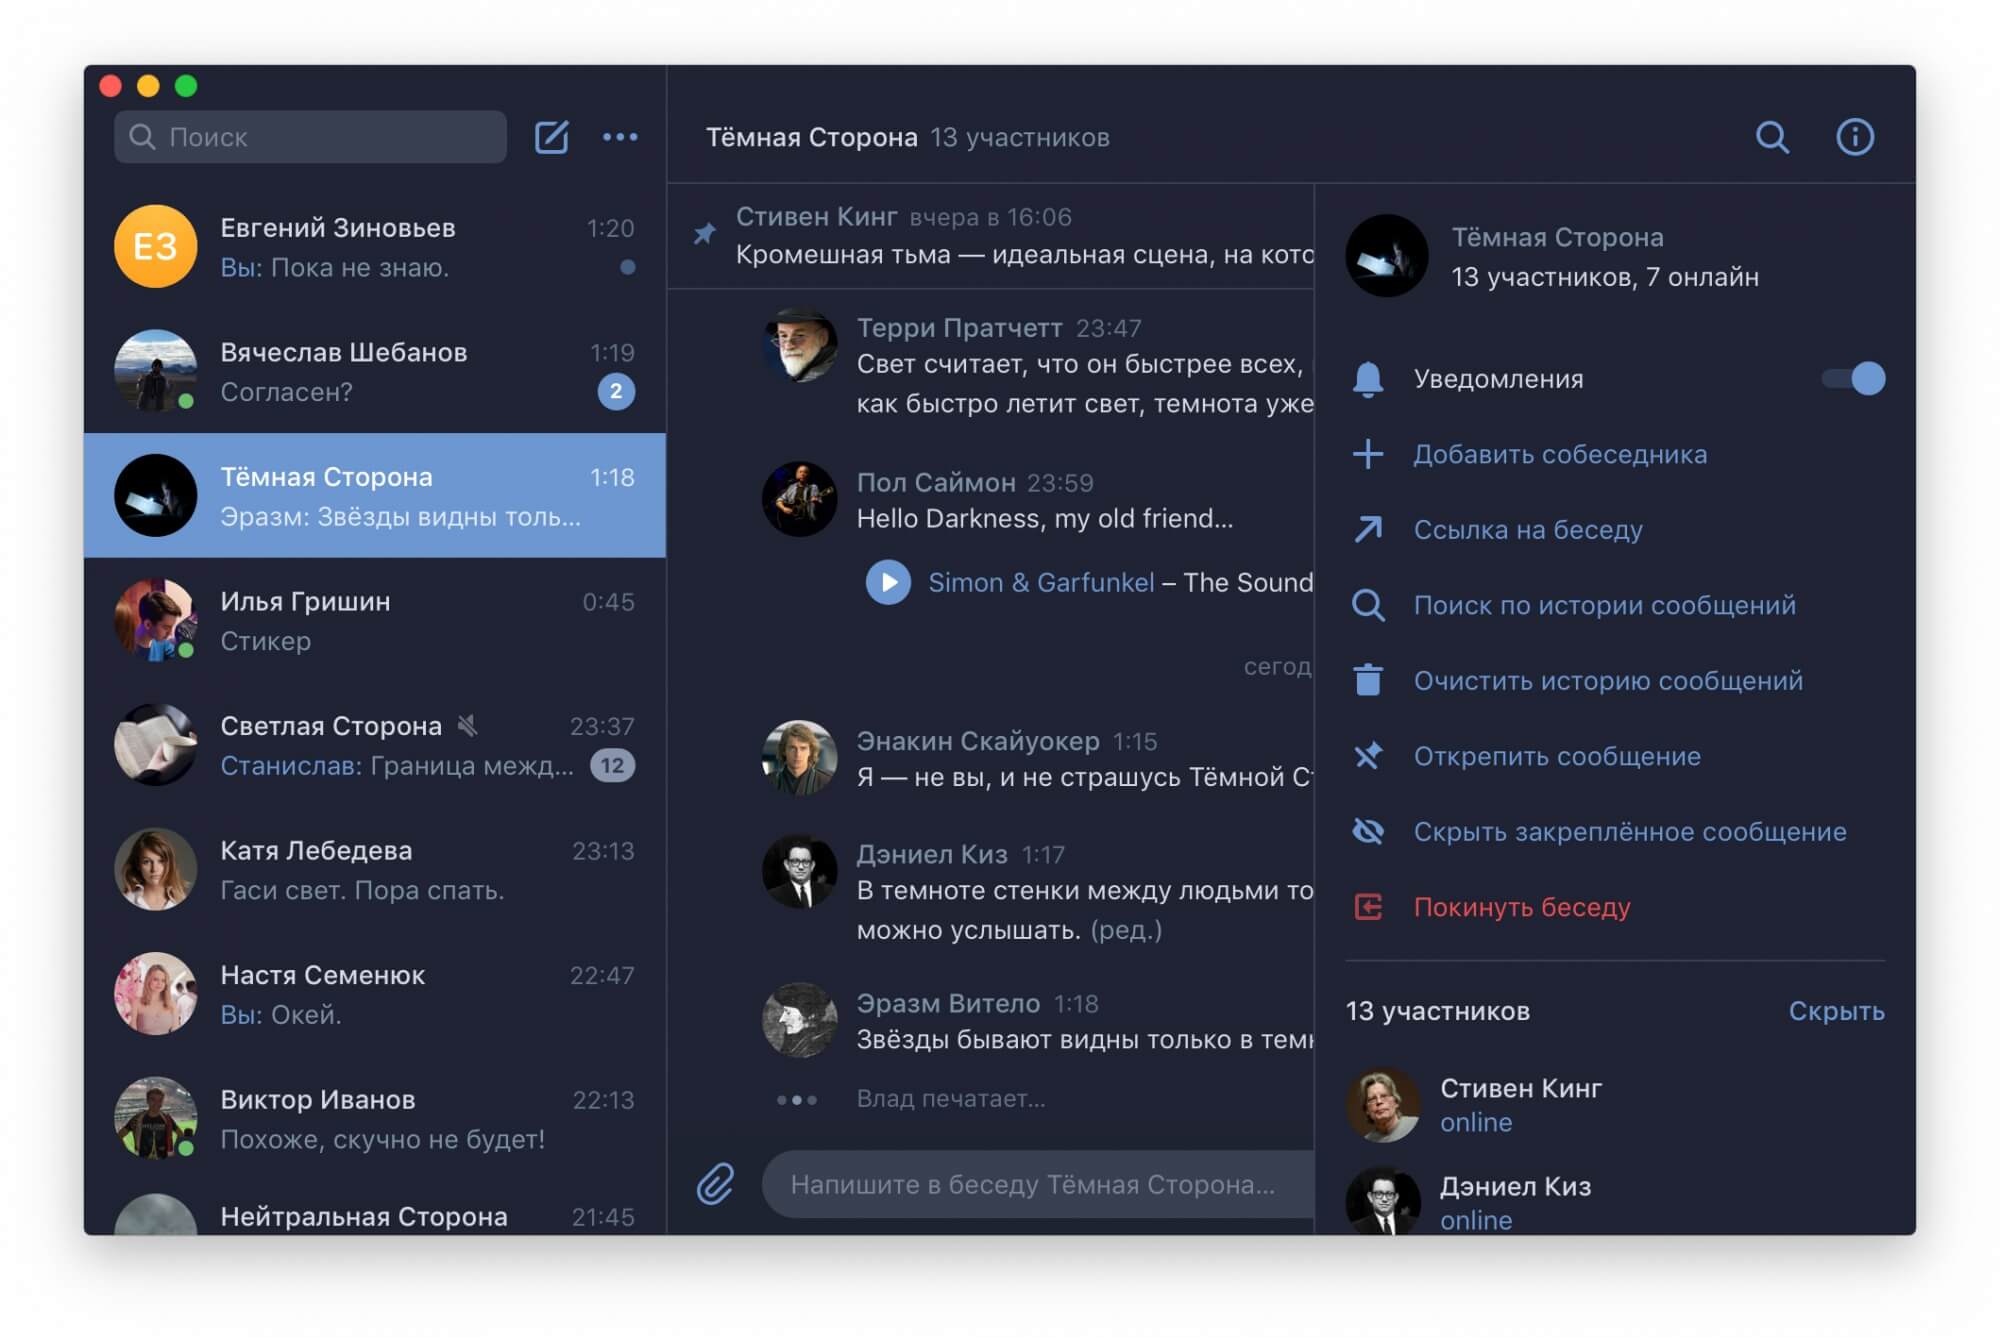Click the bell icon next to Уведомления
2000x1338 pixels.
(x=1368, y=380)
